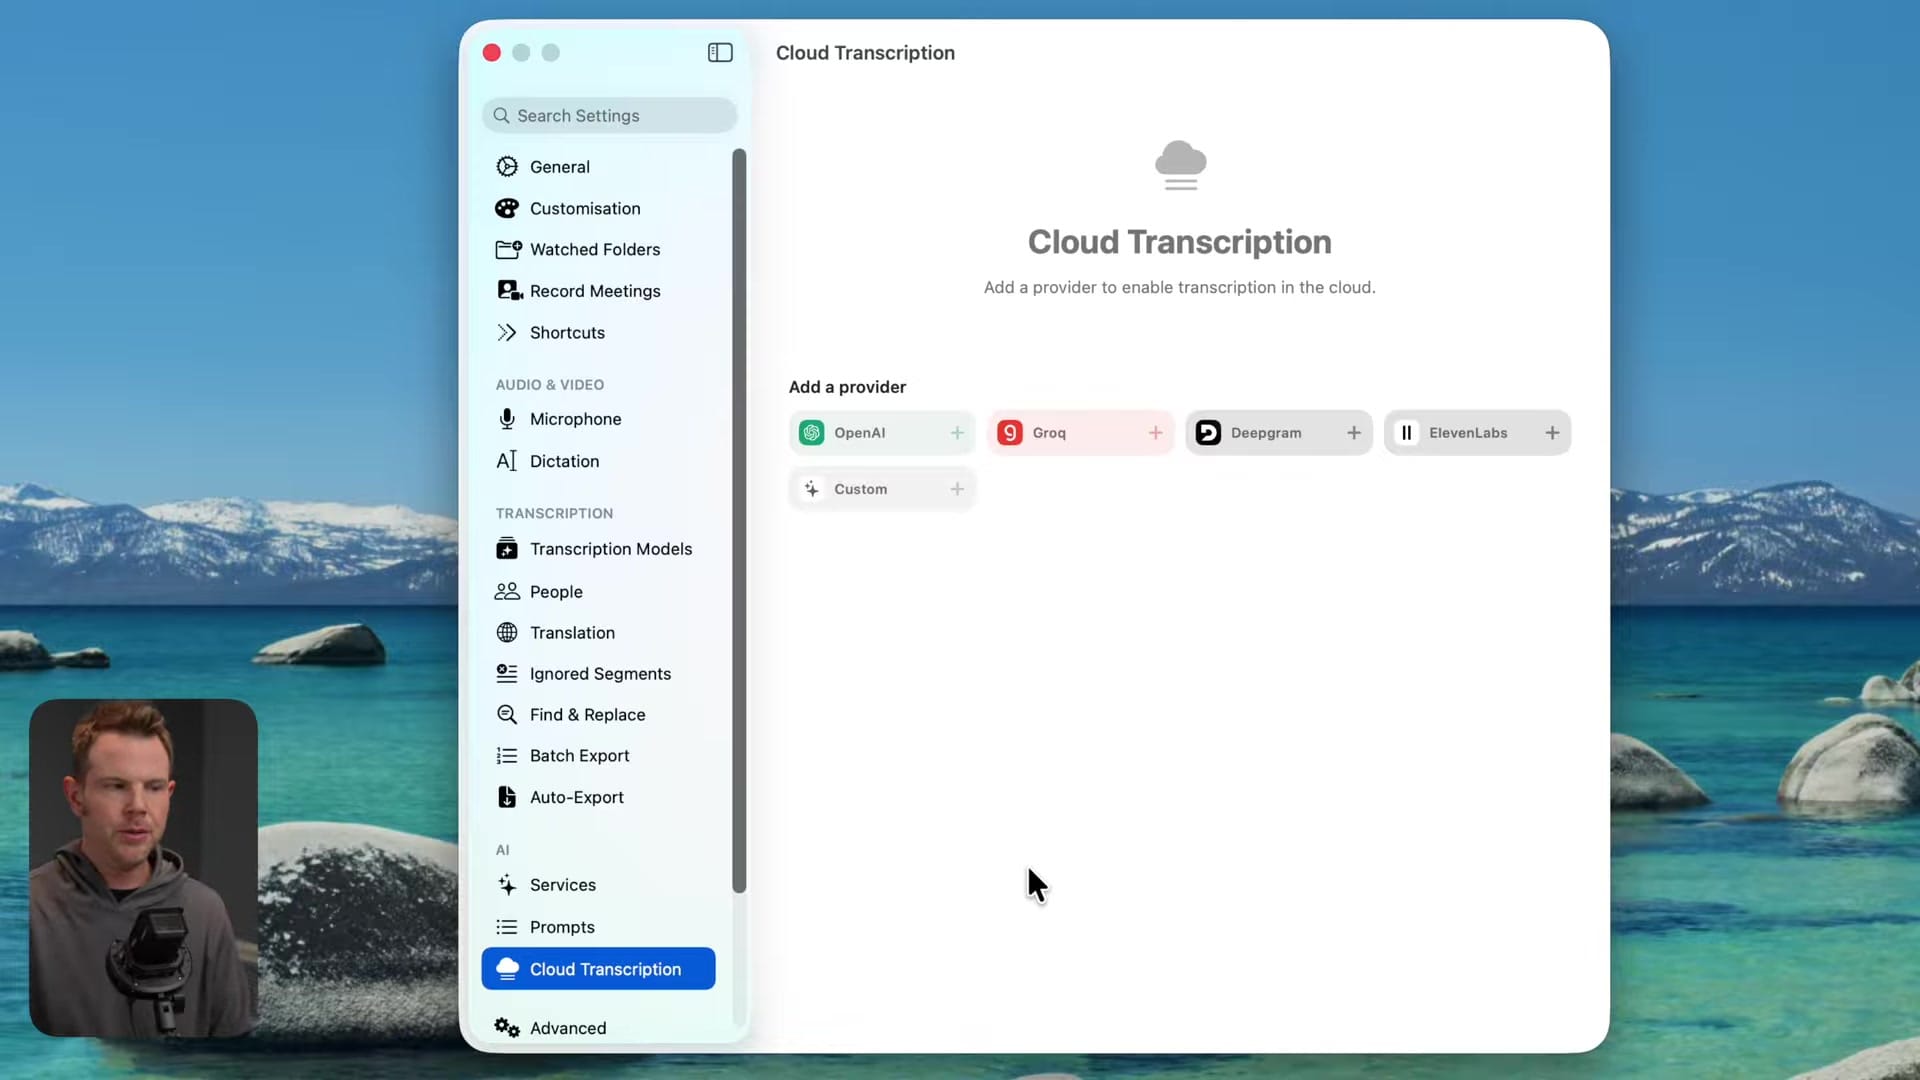Select the Transcription Models icon
The height and width of the screenshot is (1080, 1920).
[507, 549]
